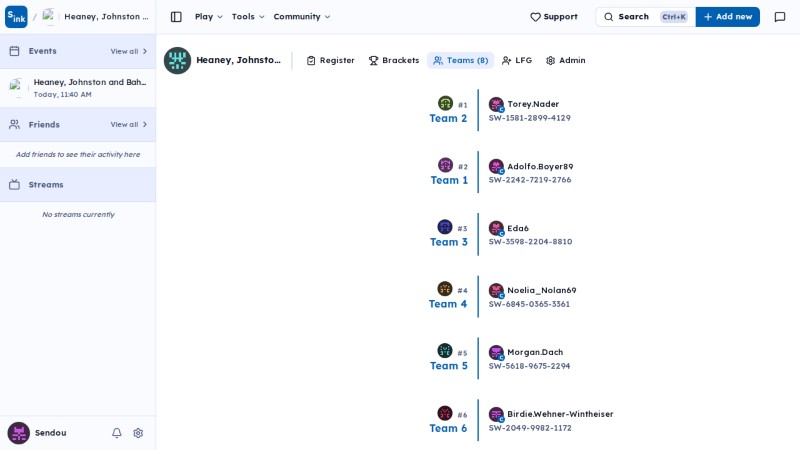Expand the Community menu
The width and height of the screenshot is (800, 450).
(302, 17)
